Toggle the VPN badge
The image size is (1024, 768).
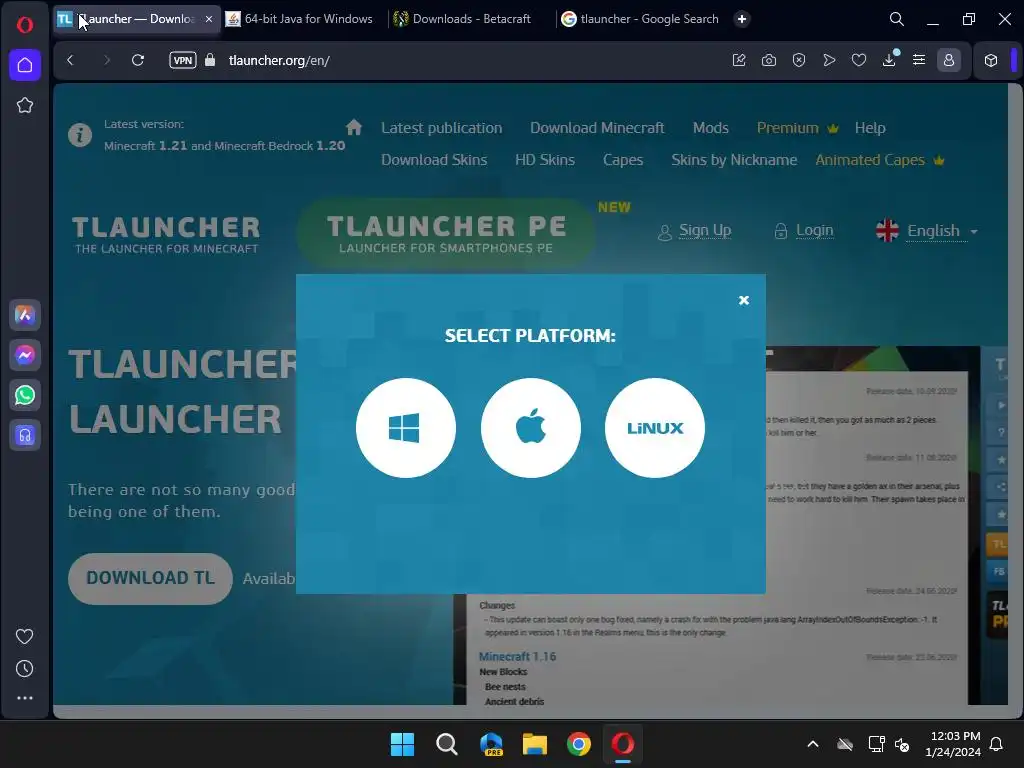[183, 60]
